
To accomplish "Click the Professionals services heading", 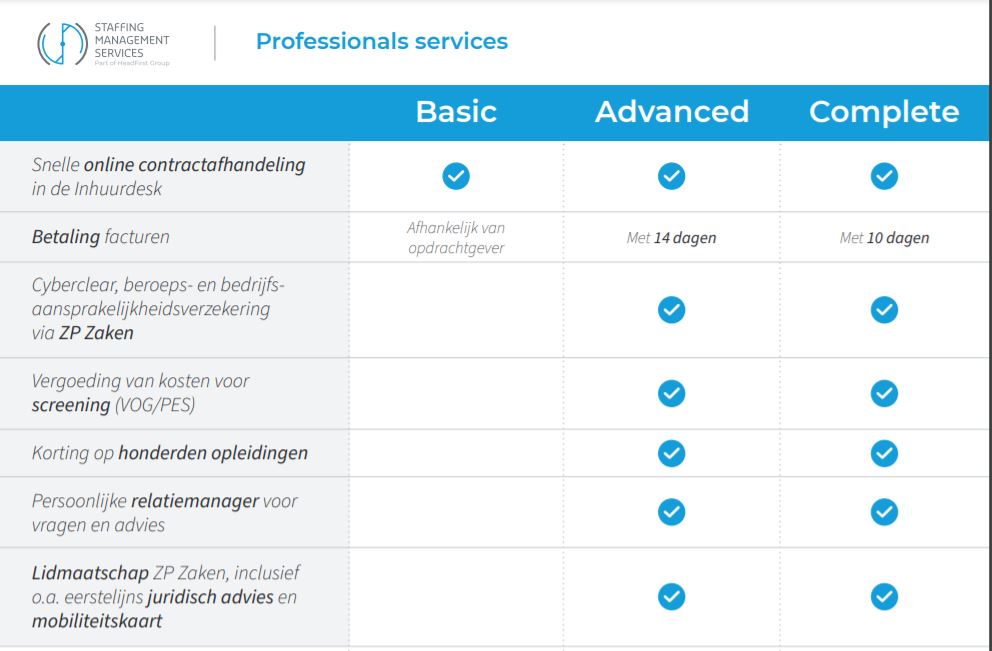I will 381,41.
